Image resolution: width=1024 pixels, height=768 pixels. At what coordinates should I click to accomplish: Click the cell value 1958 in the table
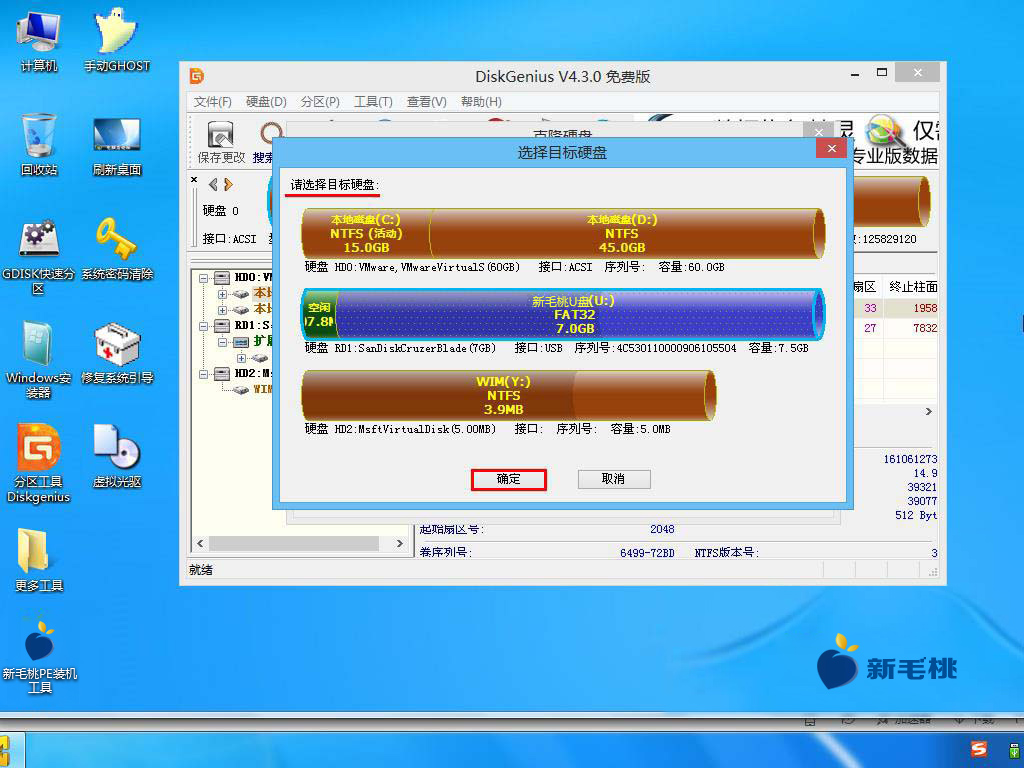pos(925,308)
